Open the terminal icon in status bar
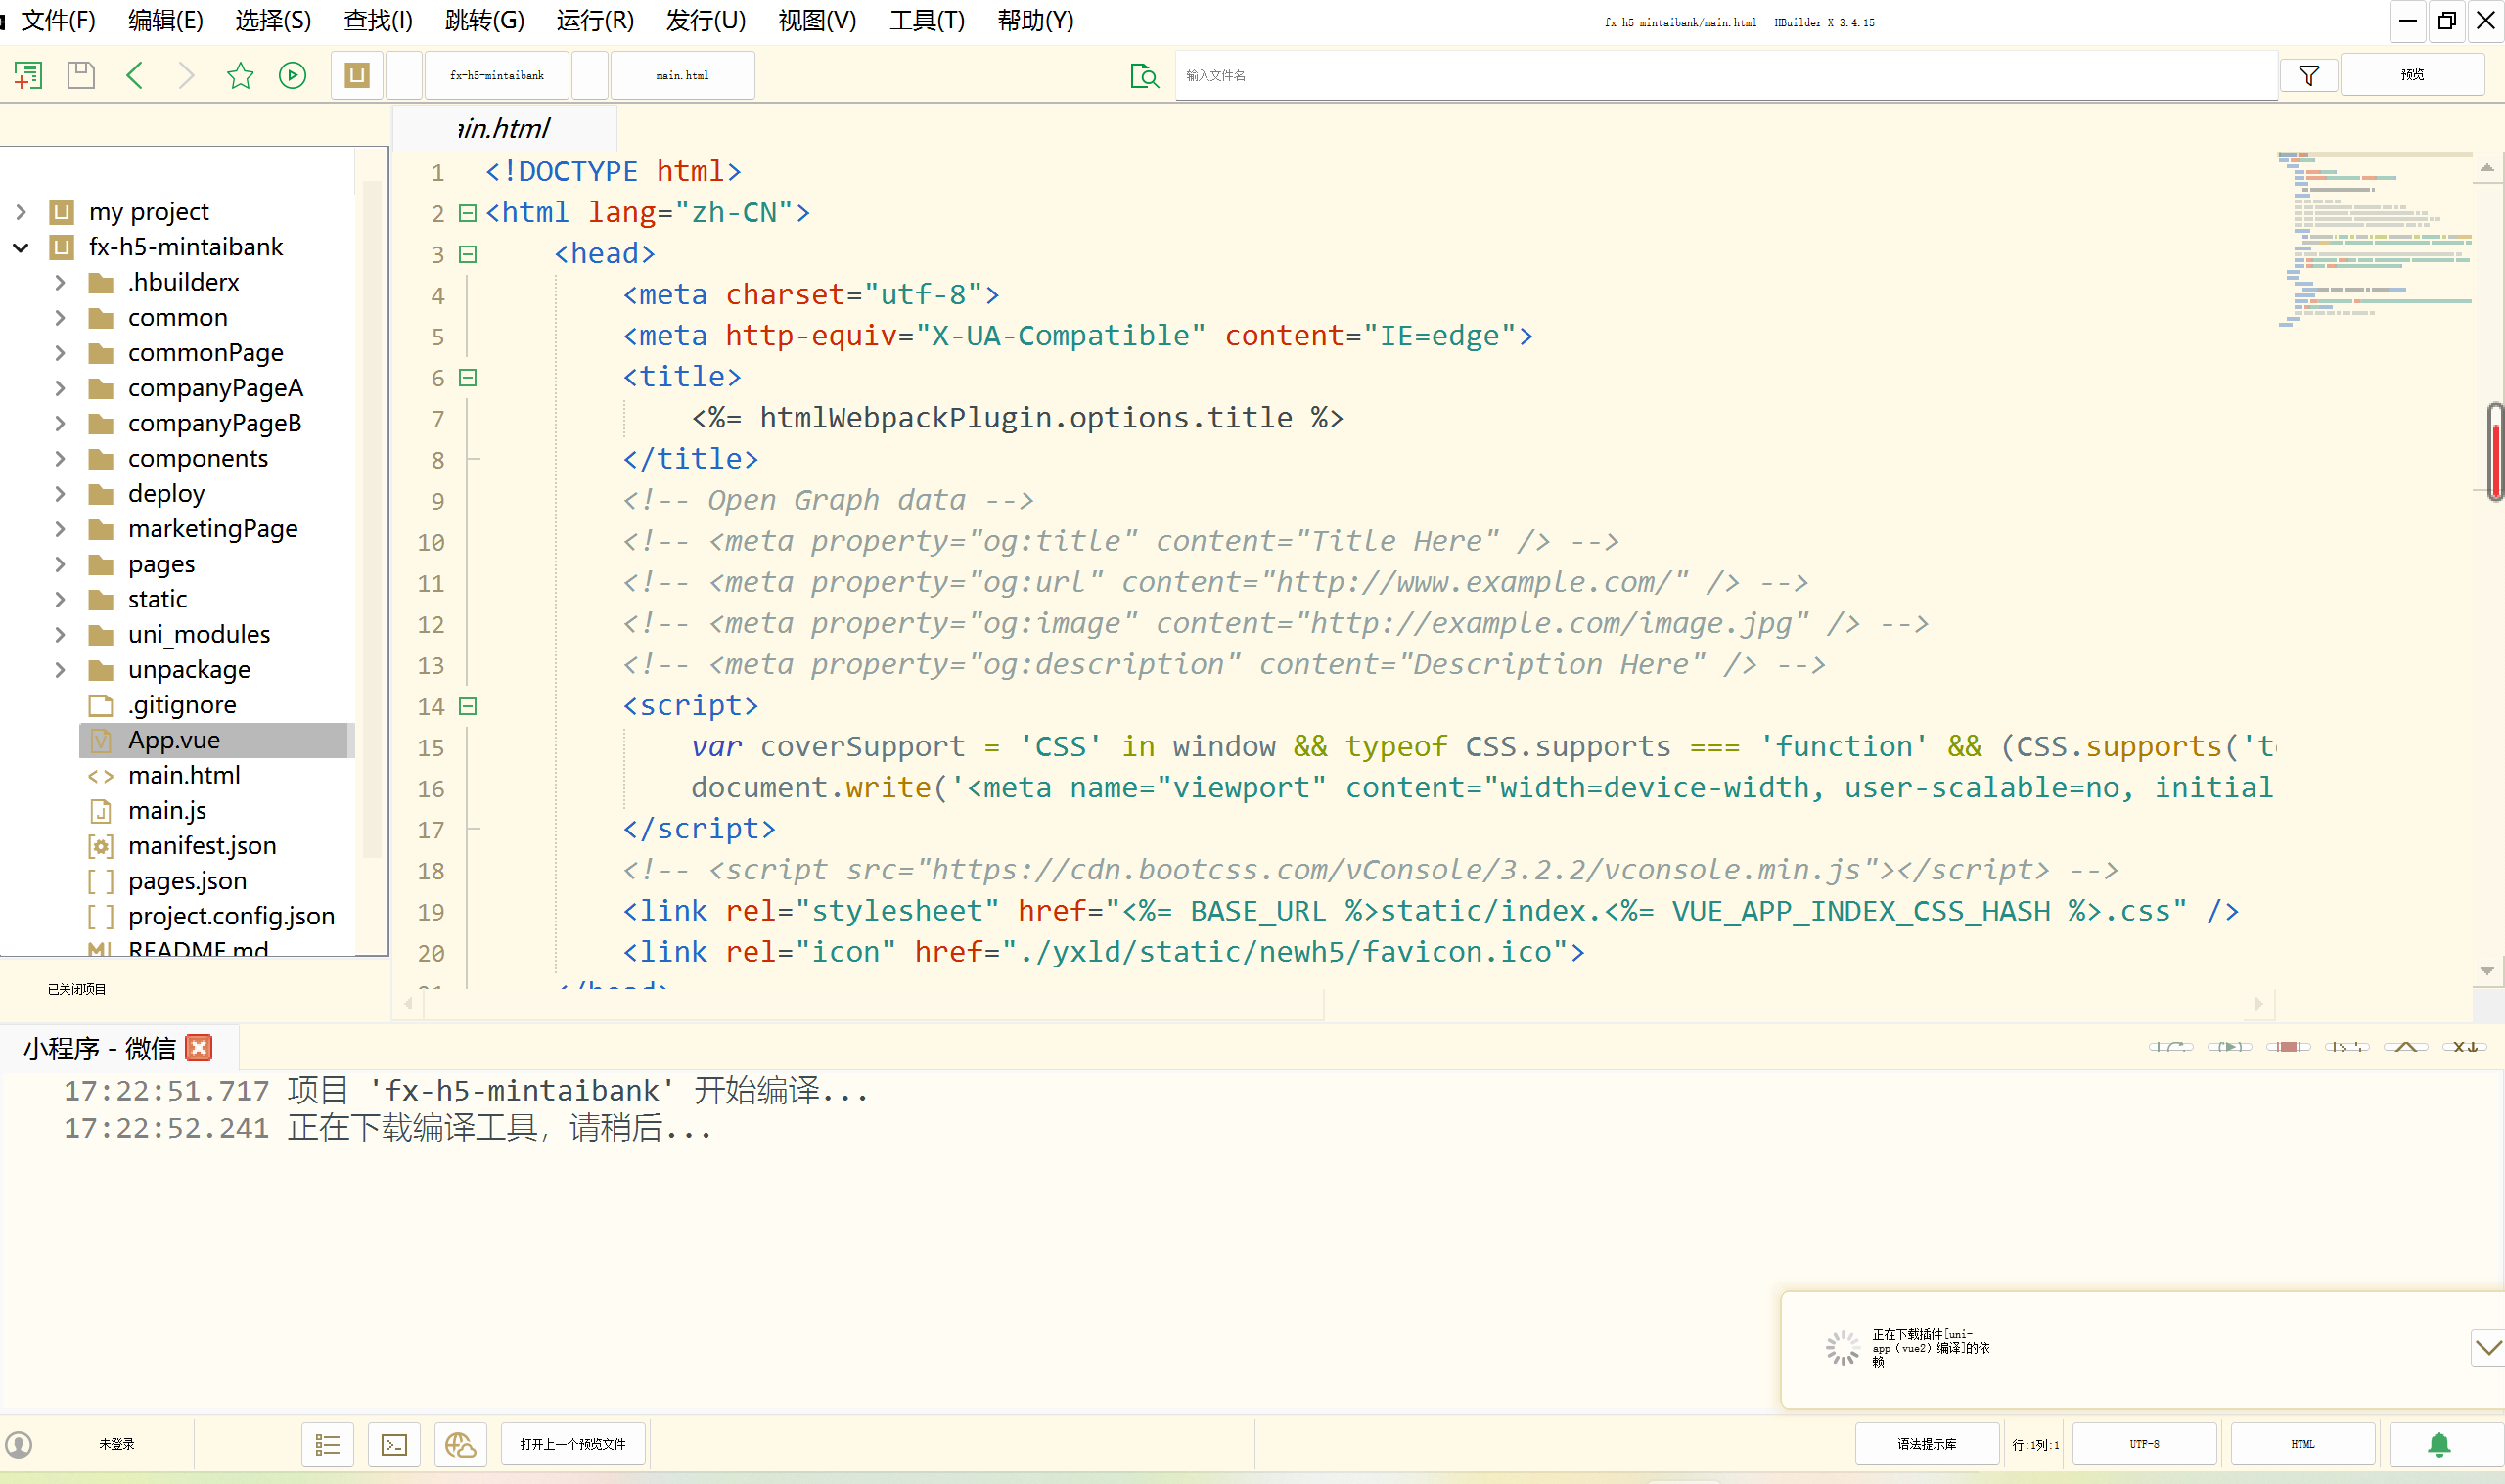 coord(394,1444)
